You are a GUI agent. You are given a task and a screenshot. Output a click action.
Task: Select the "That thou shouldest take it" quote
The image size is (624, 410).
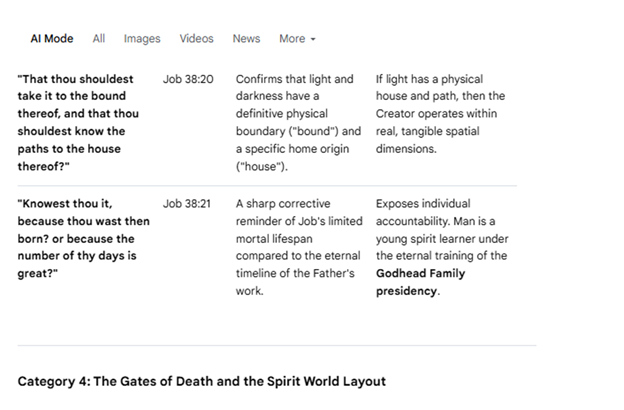click(78, 123)
